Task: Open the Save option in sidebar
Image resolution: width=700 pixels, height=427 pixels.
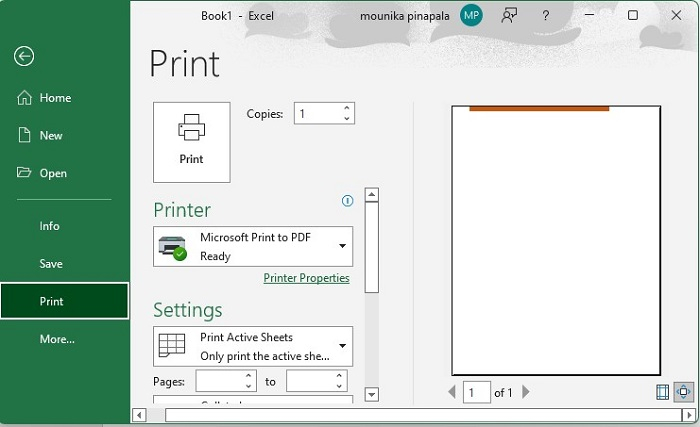Action: click(51, 264)
